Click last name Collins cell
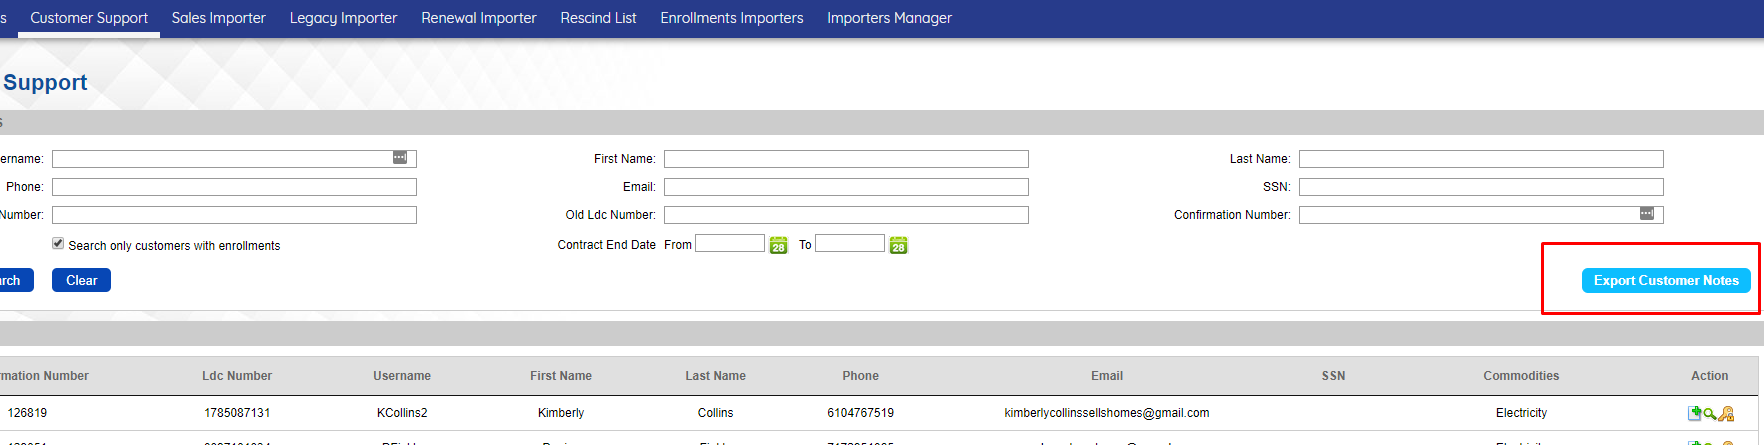Image resolution: width=1764 pixels, height=445 pixels. point(715,413)
